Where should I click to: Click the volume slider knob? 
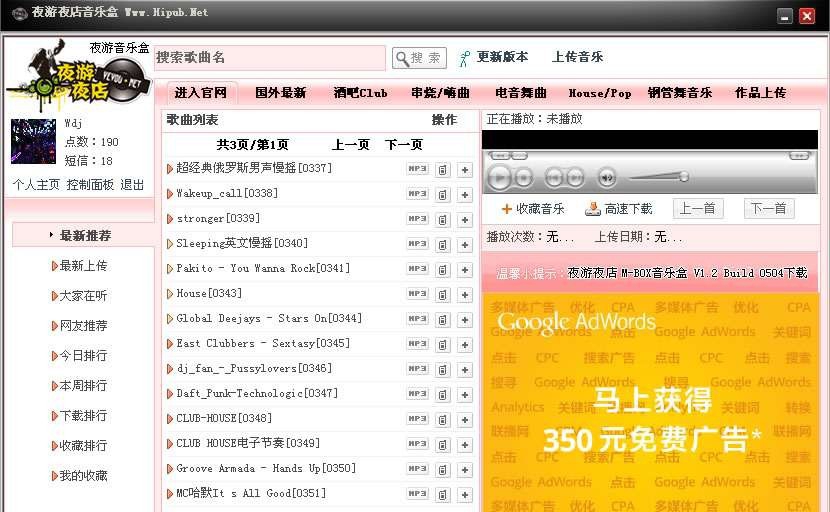684,176
